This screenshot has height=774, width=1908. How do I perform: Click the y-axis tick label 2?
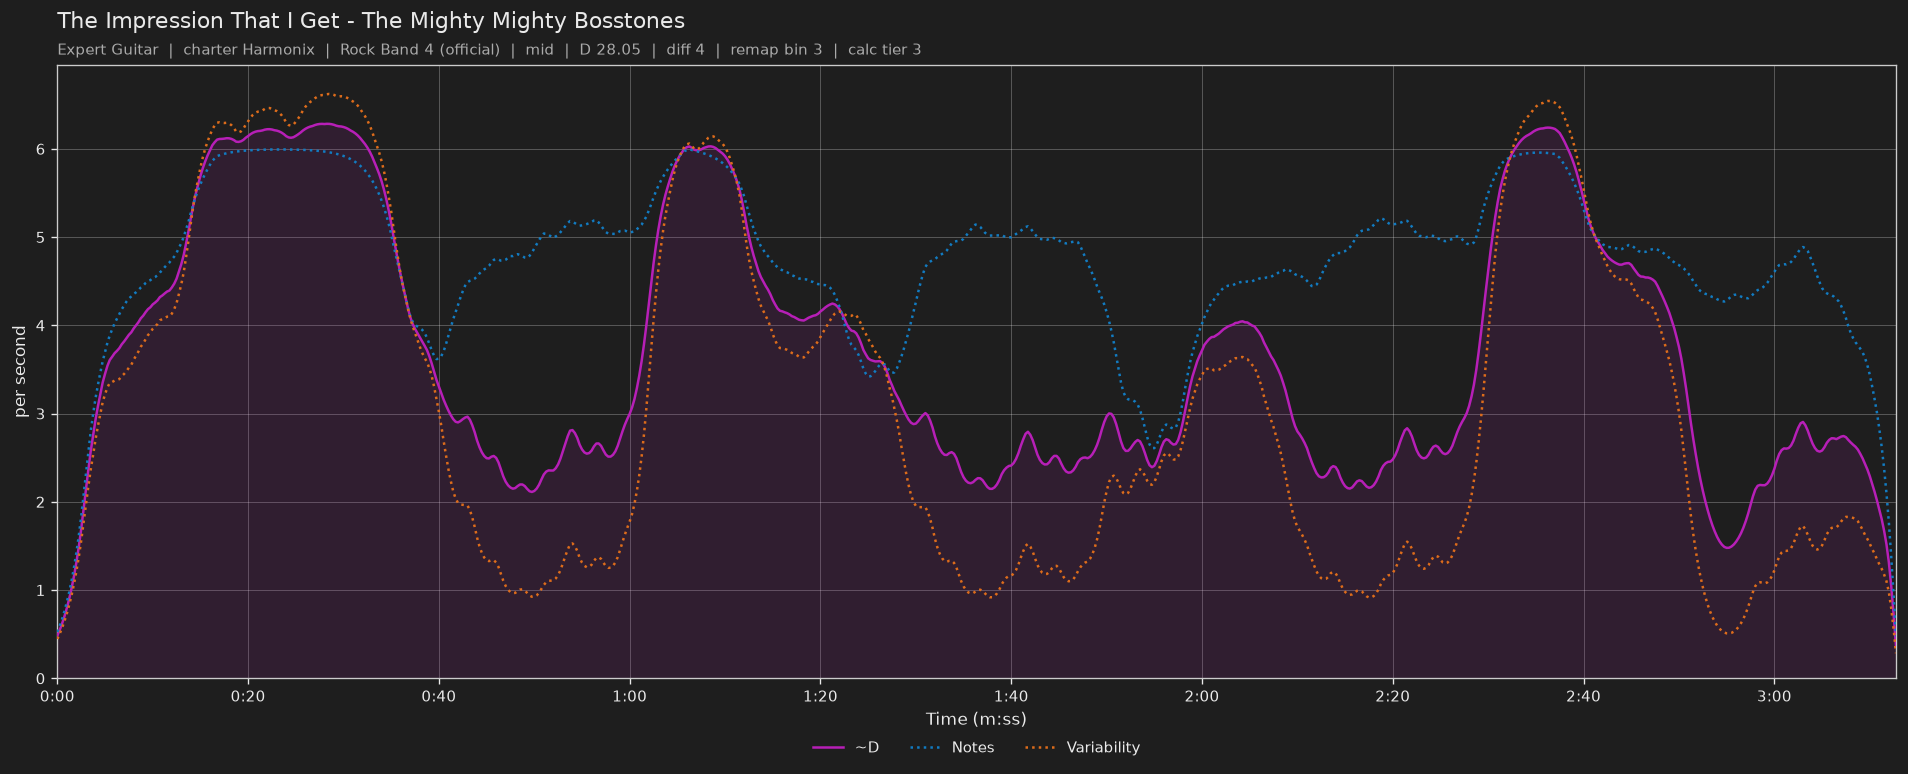tap(42, 503)
